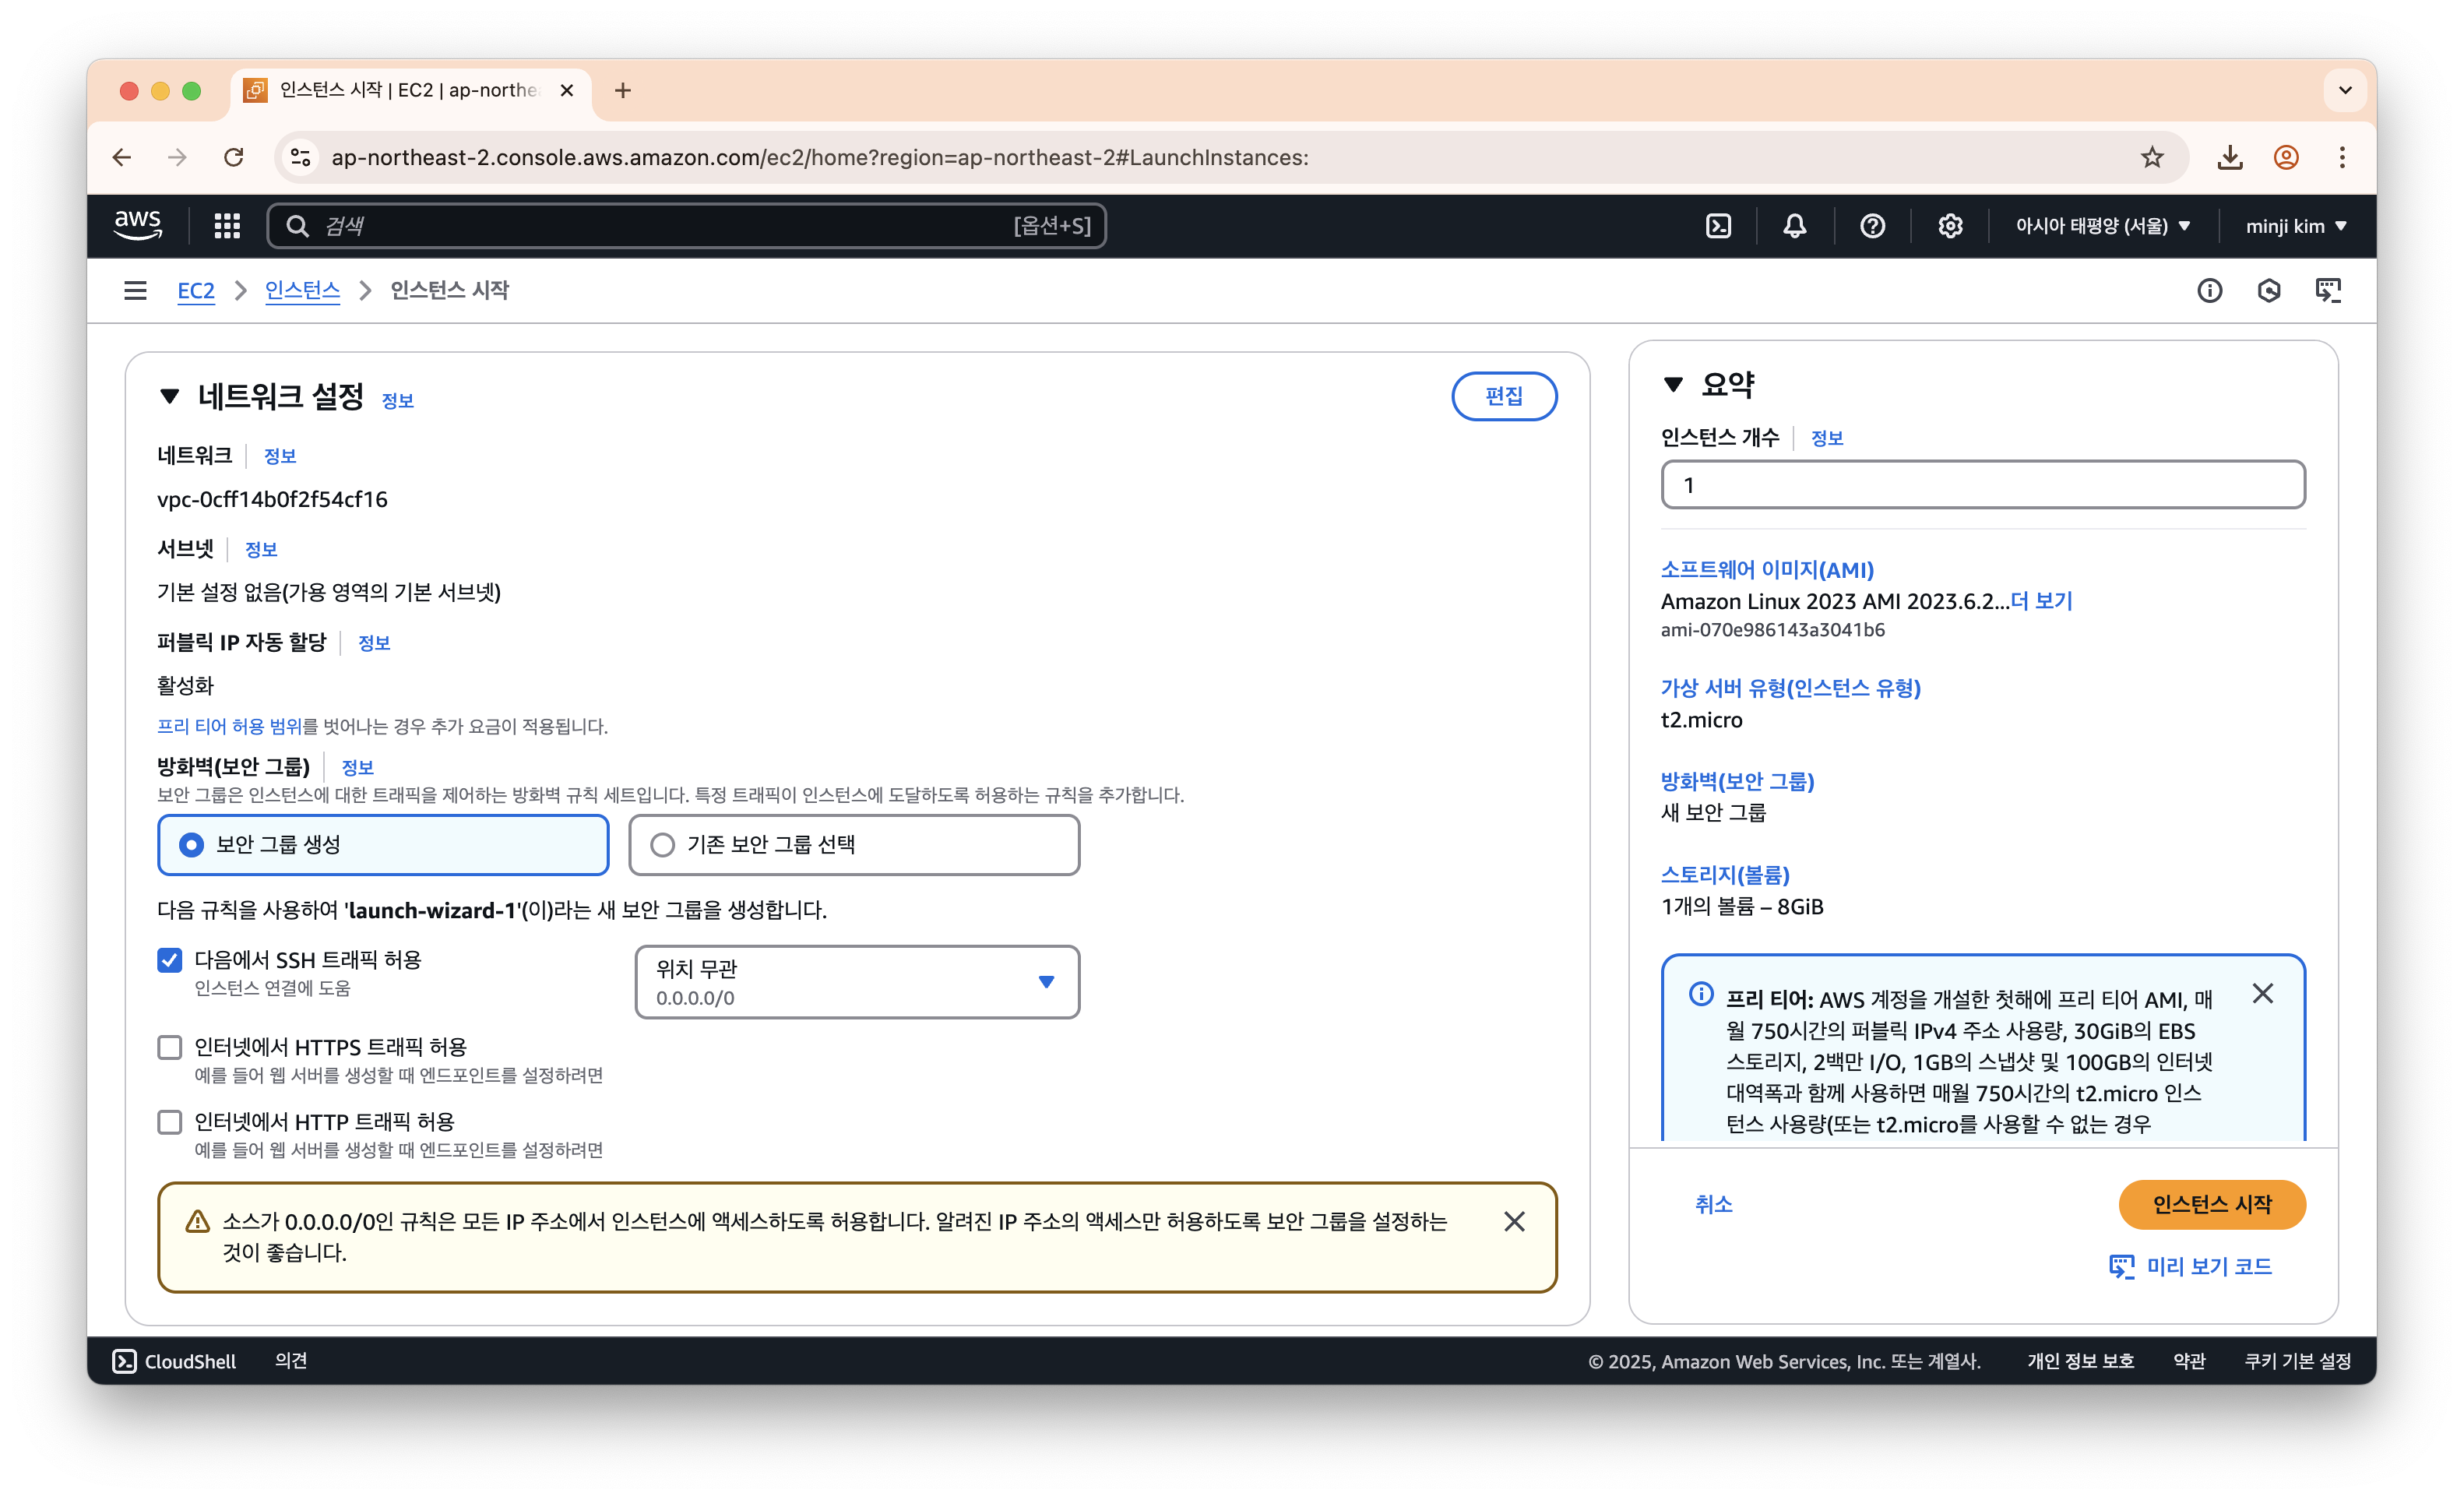The height and width of the screenshot is (1500, 2464).
Task: Open the 아시아 태평양 (서울) region selector
Action: pos(2103,226)
